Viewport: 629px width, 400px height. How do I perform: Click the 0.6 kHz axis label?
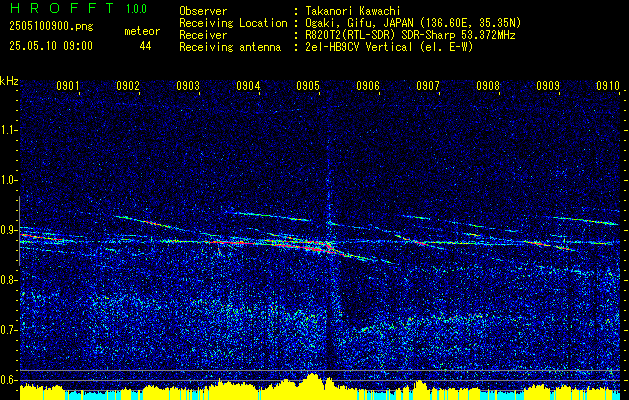(x=9, y=380)
